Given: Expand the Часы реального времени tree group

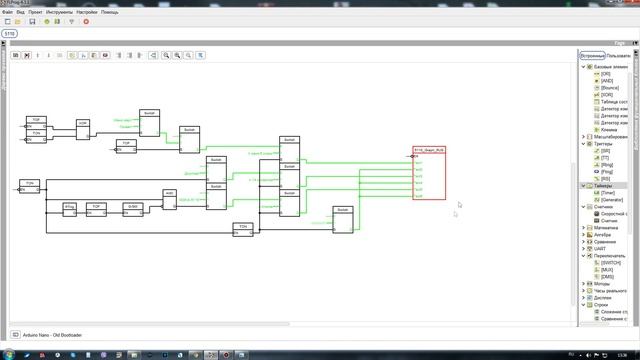Looking at the screenshot, I should click(583, 291).
